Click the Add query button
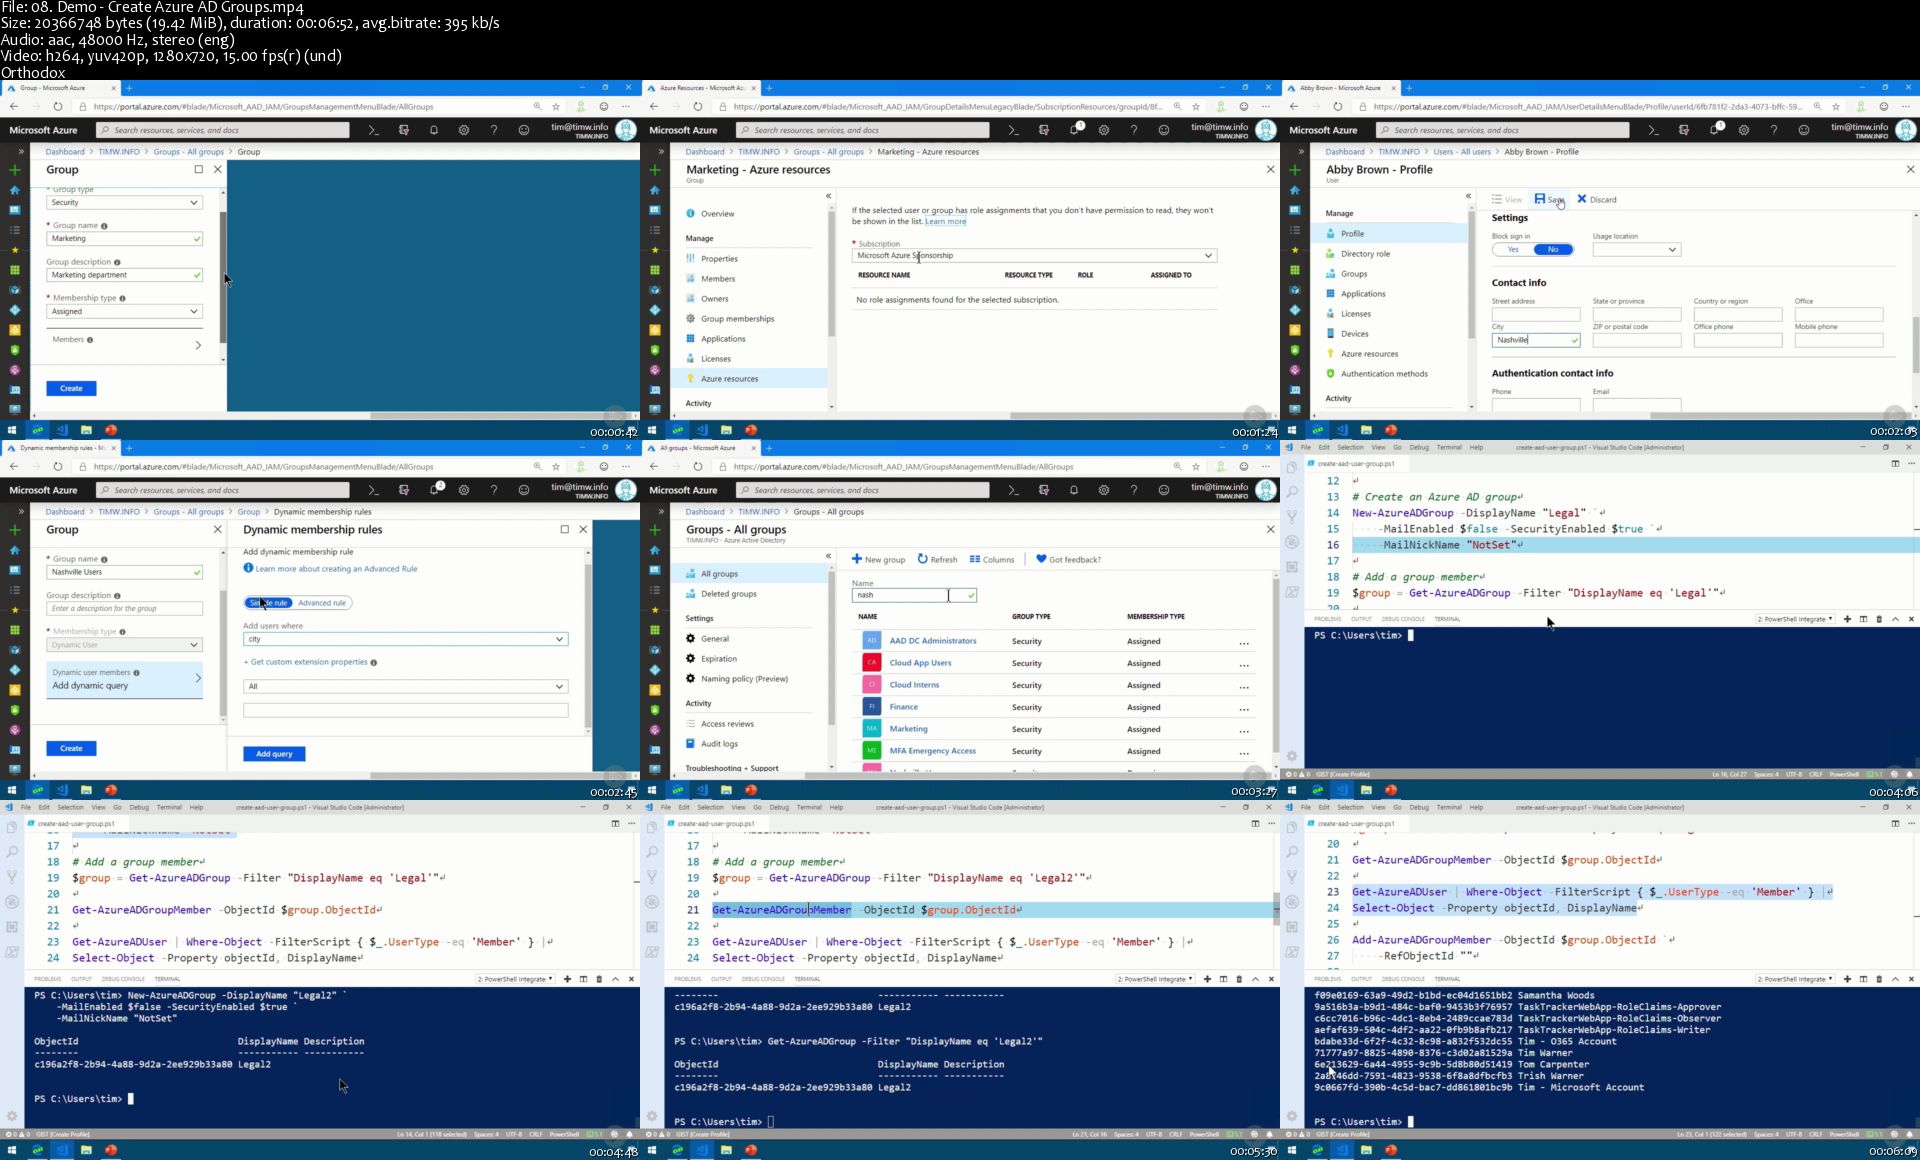 274,754
